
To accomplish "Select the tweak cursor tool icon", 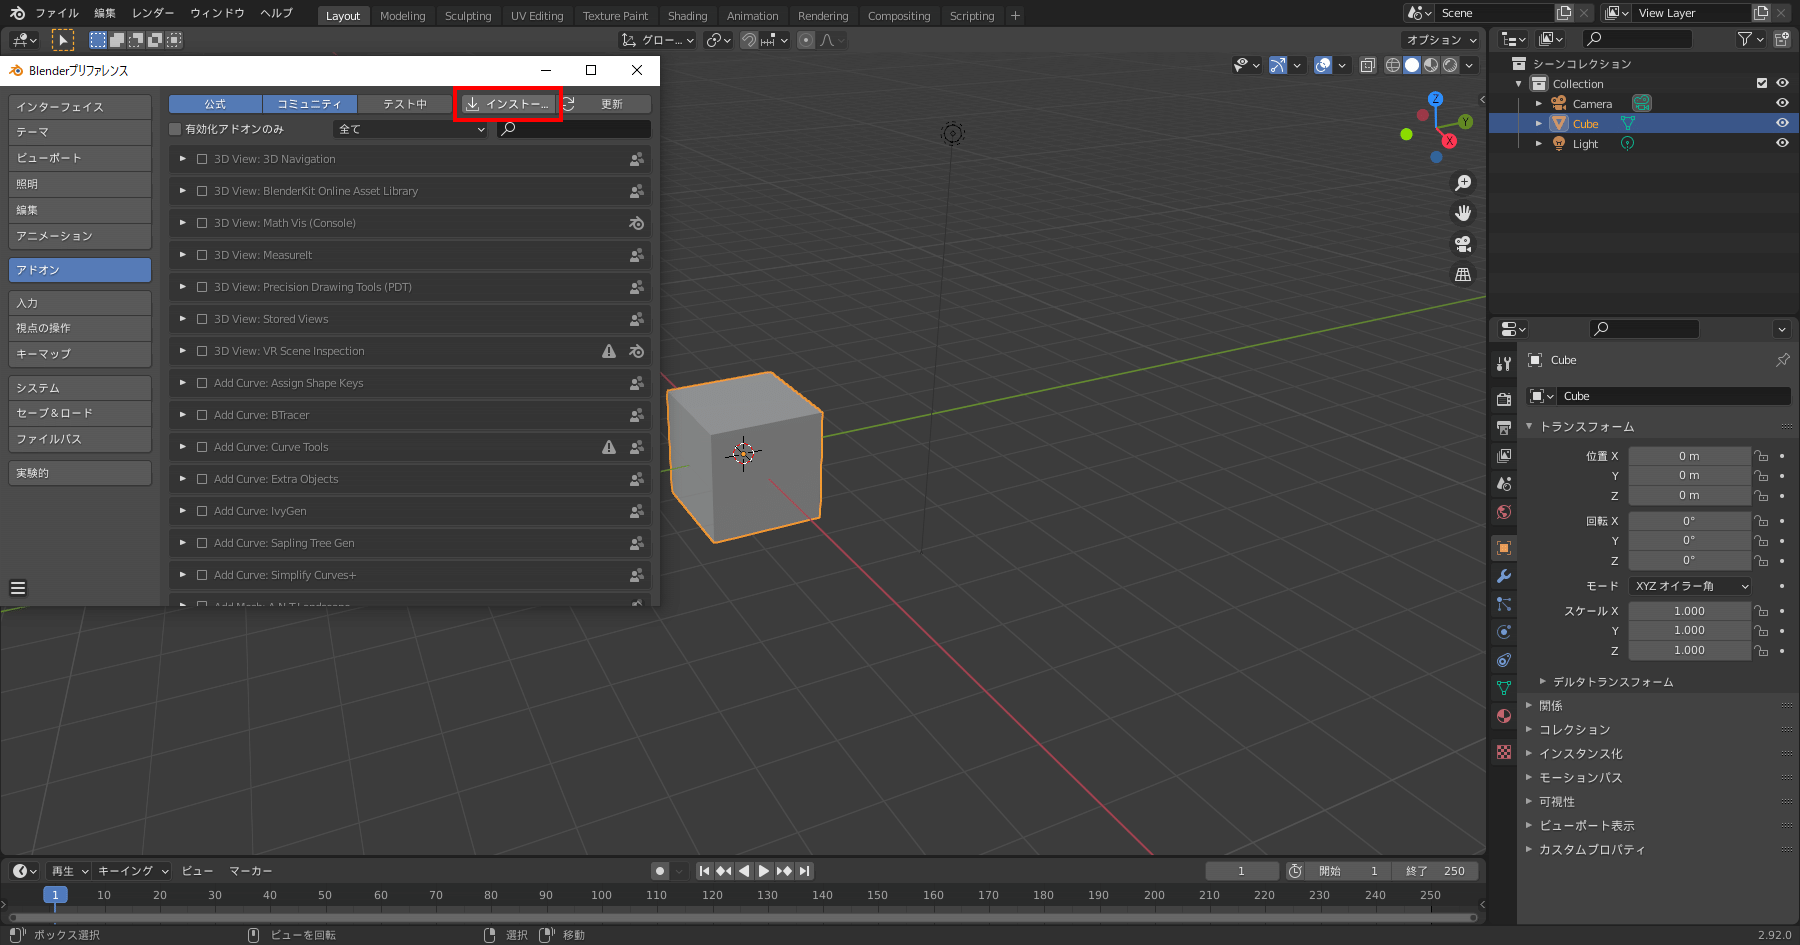I will 62,40.
